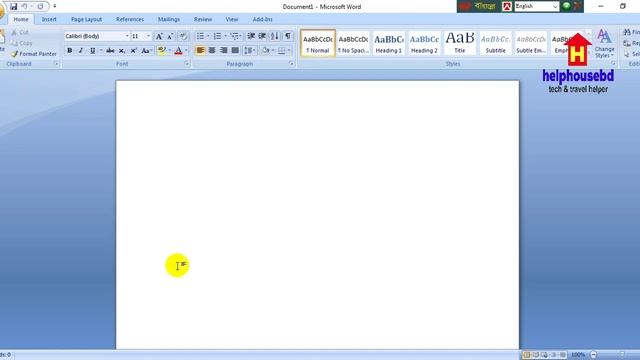This screenshot has width=640, height=360.
Task: Toggle Underline formatting
Action: click(x=93, y=51)
